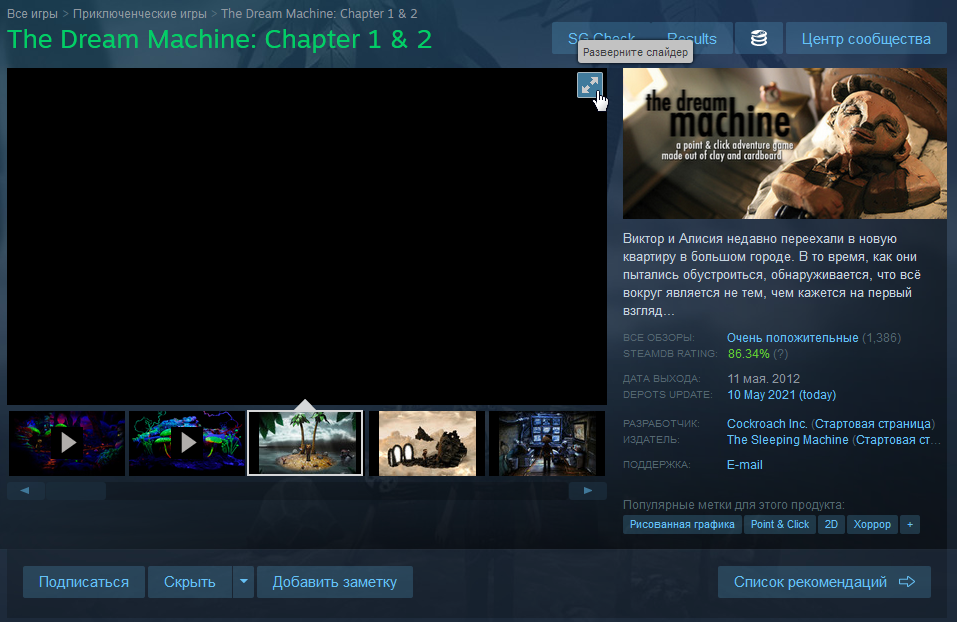The width and height of the screenshot is (957, 622).
Task: Open the Results button
Action: pyautogui.click(x=692, y=38)
